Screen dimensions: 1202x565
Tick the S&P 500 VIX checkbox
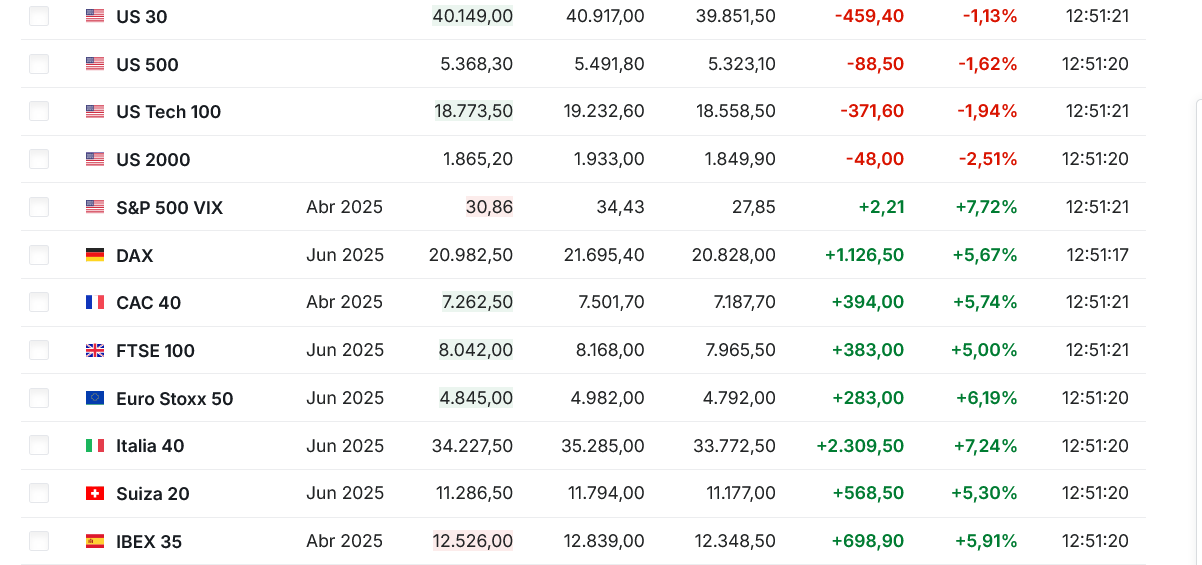(x=39, y=207)
